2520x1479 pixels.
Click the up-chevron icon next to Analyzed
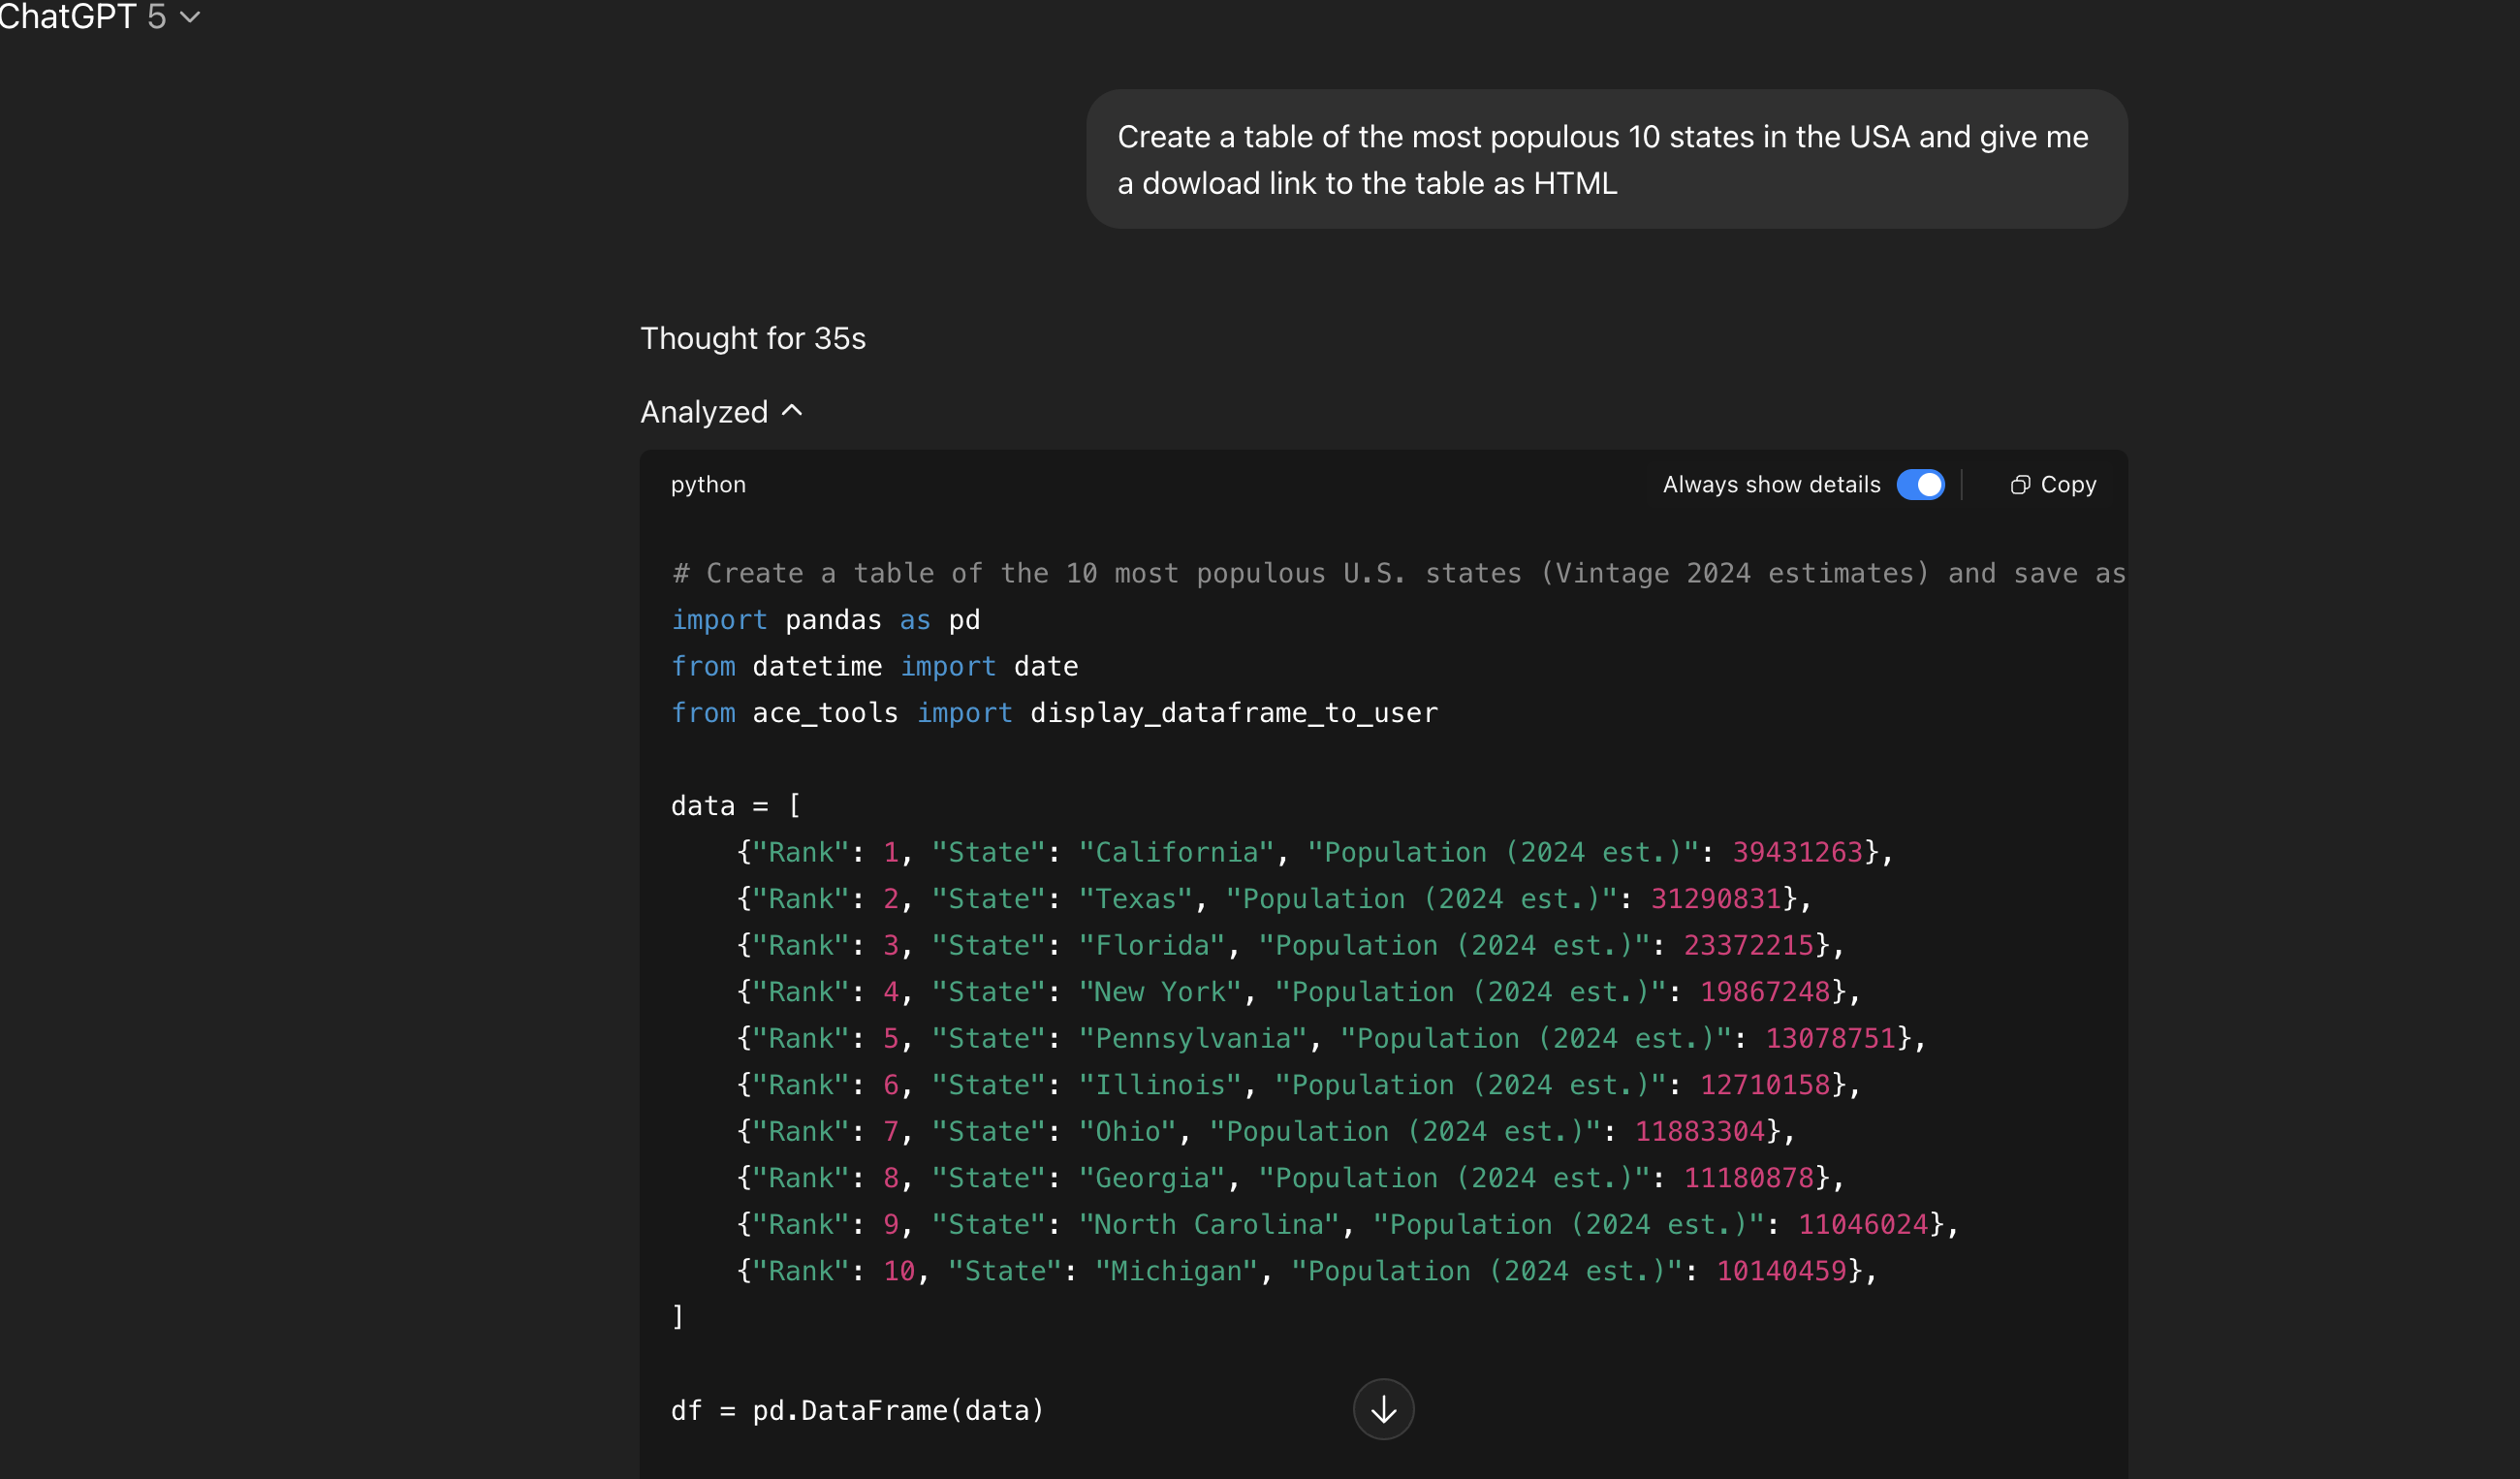click(792, 411)
